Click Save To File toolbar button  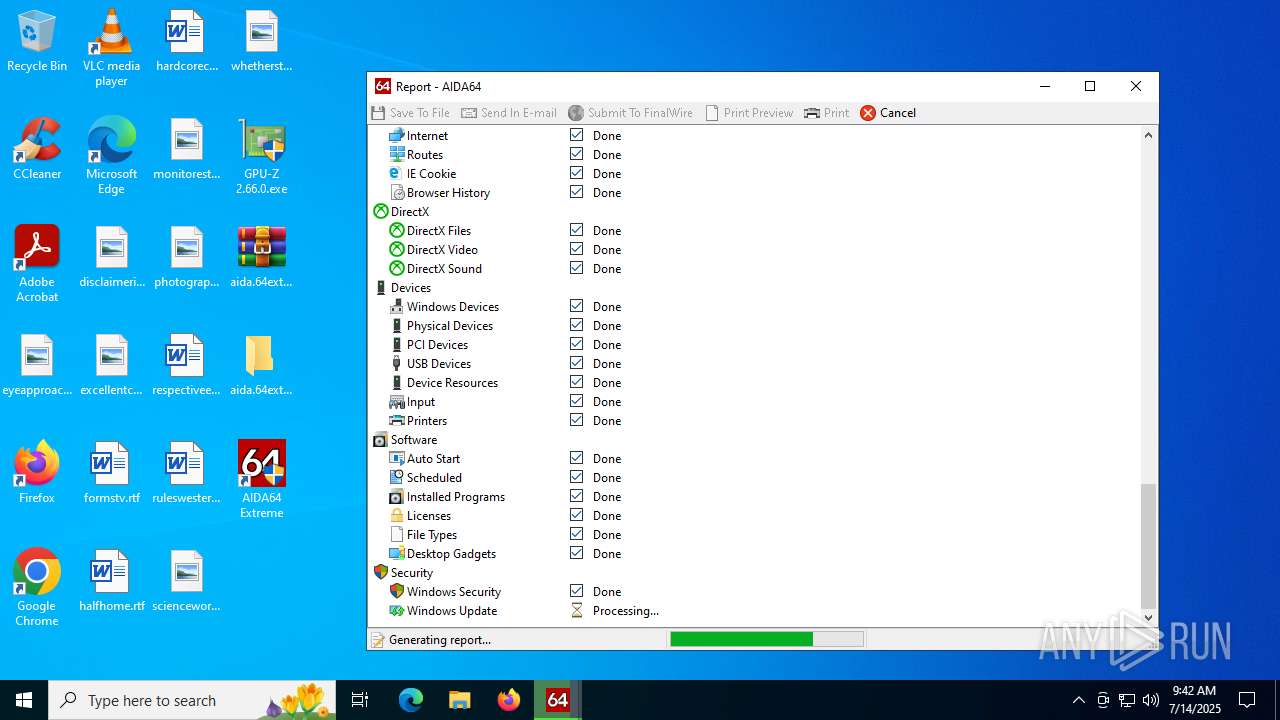pos(411,113)
